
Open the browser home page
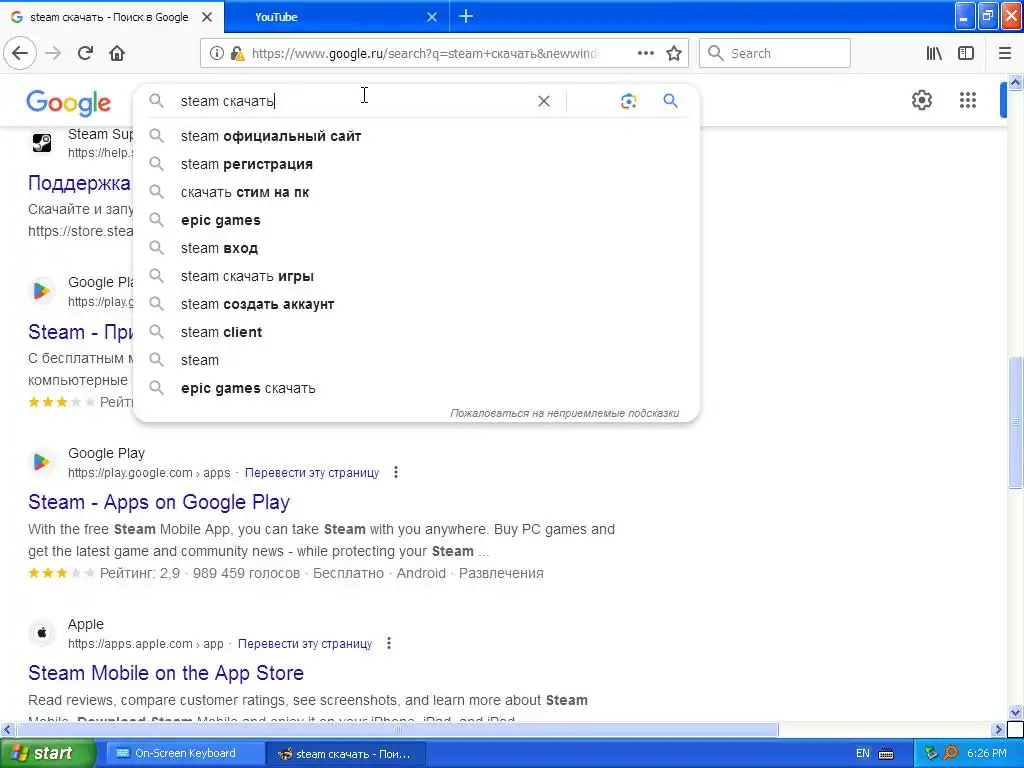(117, 53)
